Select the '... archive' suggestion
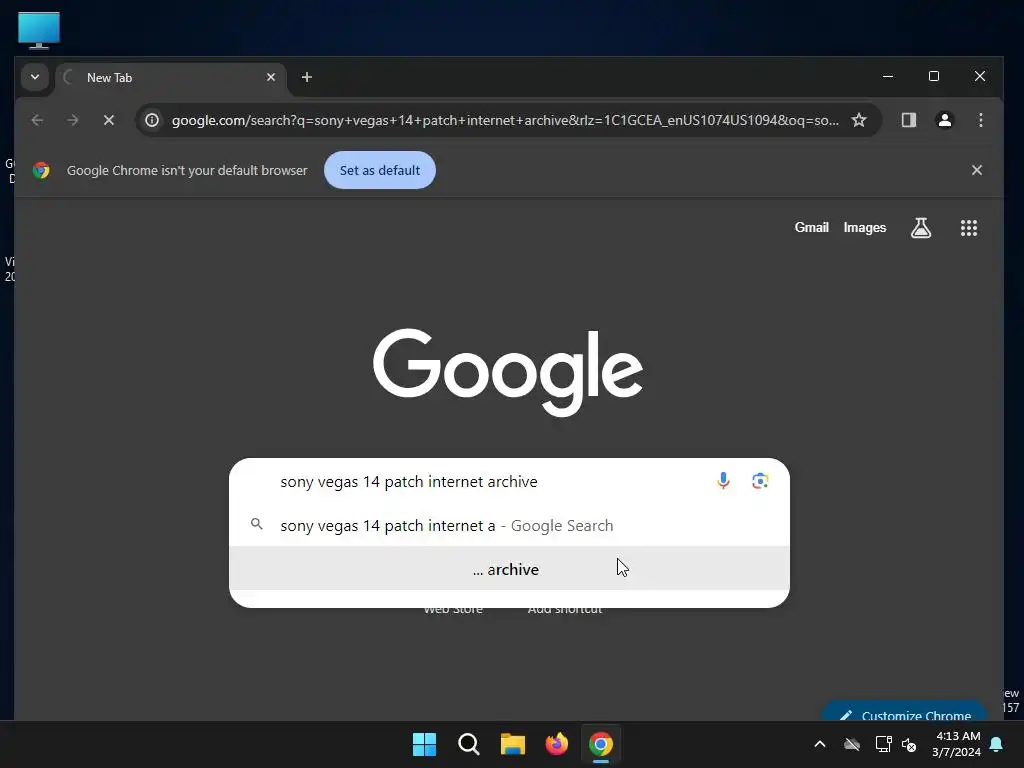 pos(509,569)
